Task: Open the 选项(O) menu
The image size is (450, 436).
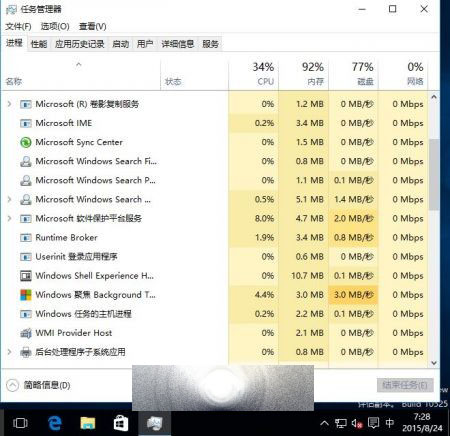Action: 55,26
